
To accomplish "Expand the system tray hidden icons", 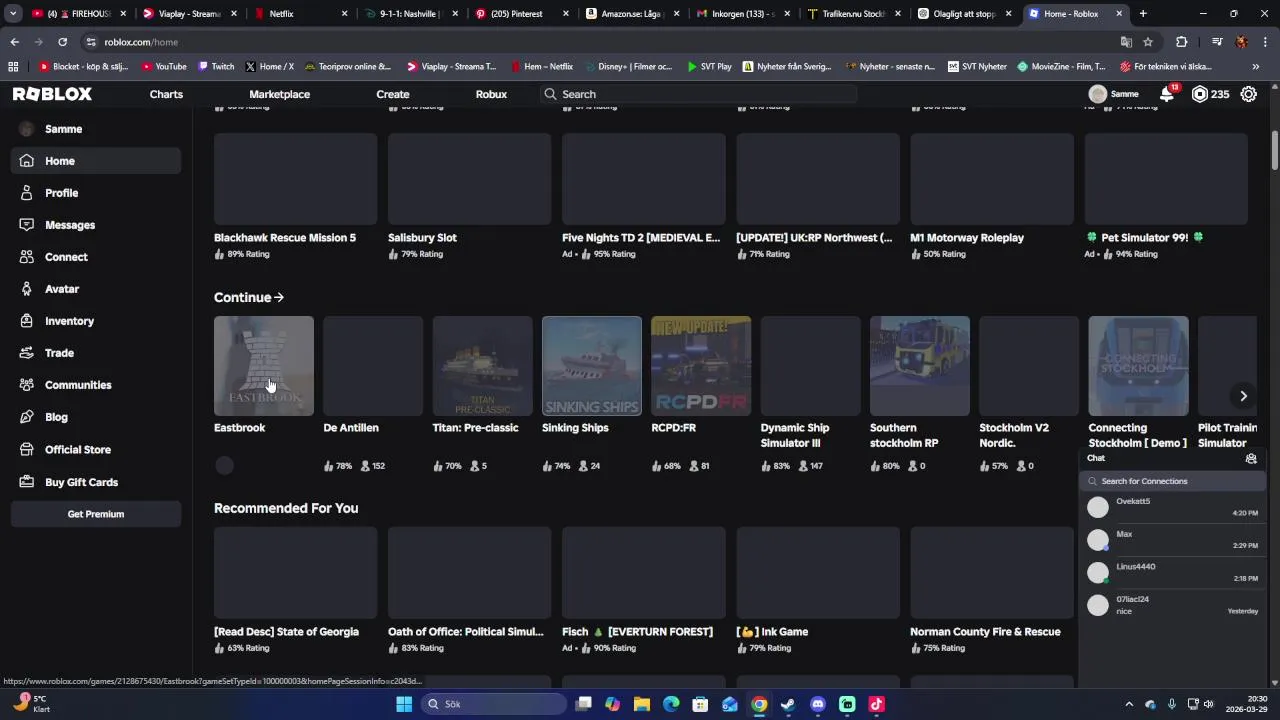I will (1129, 704).
